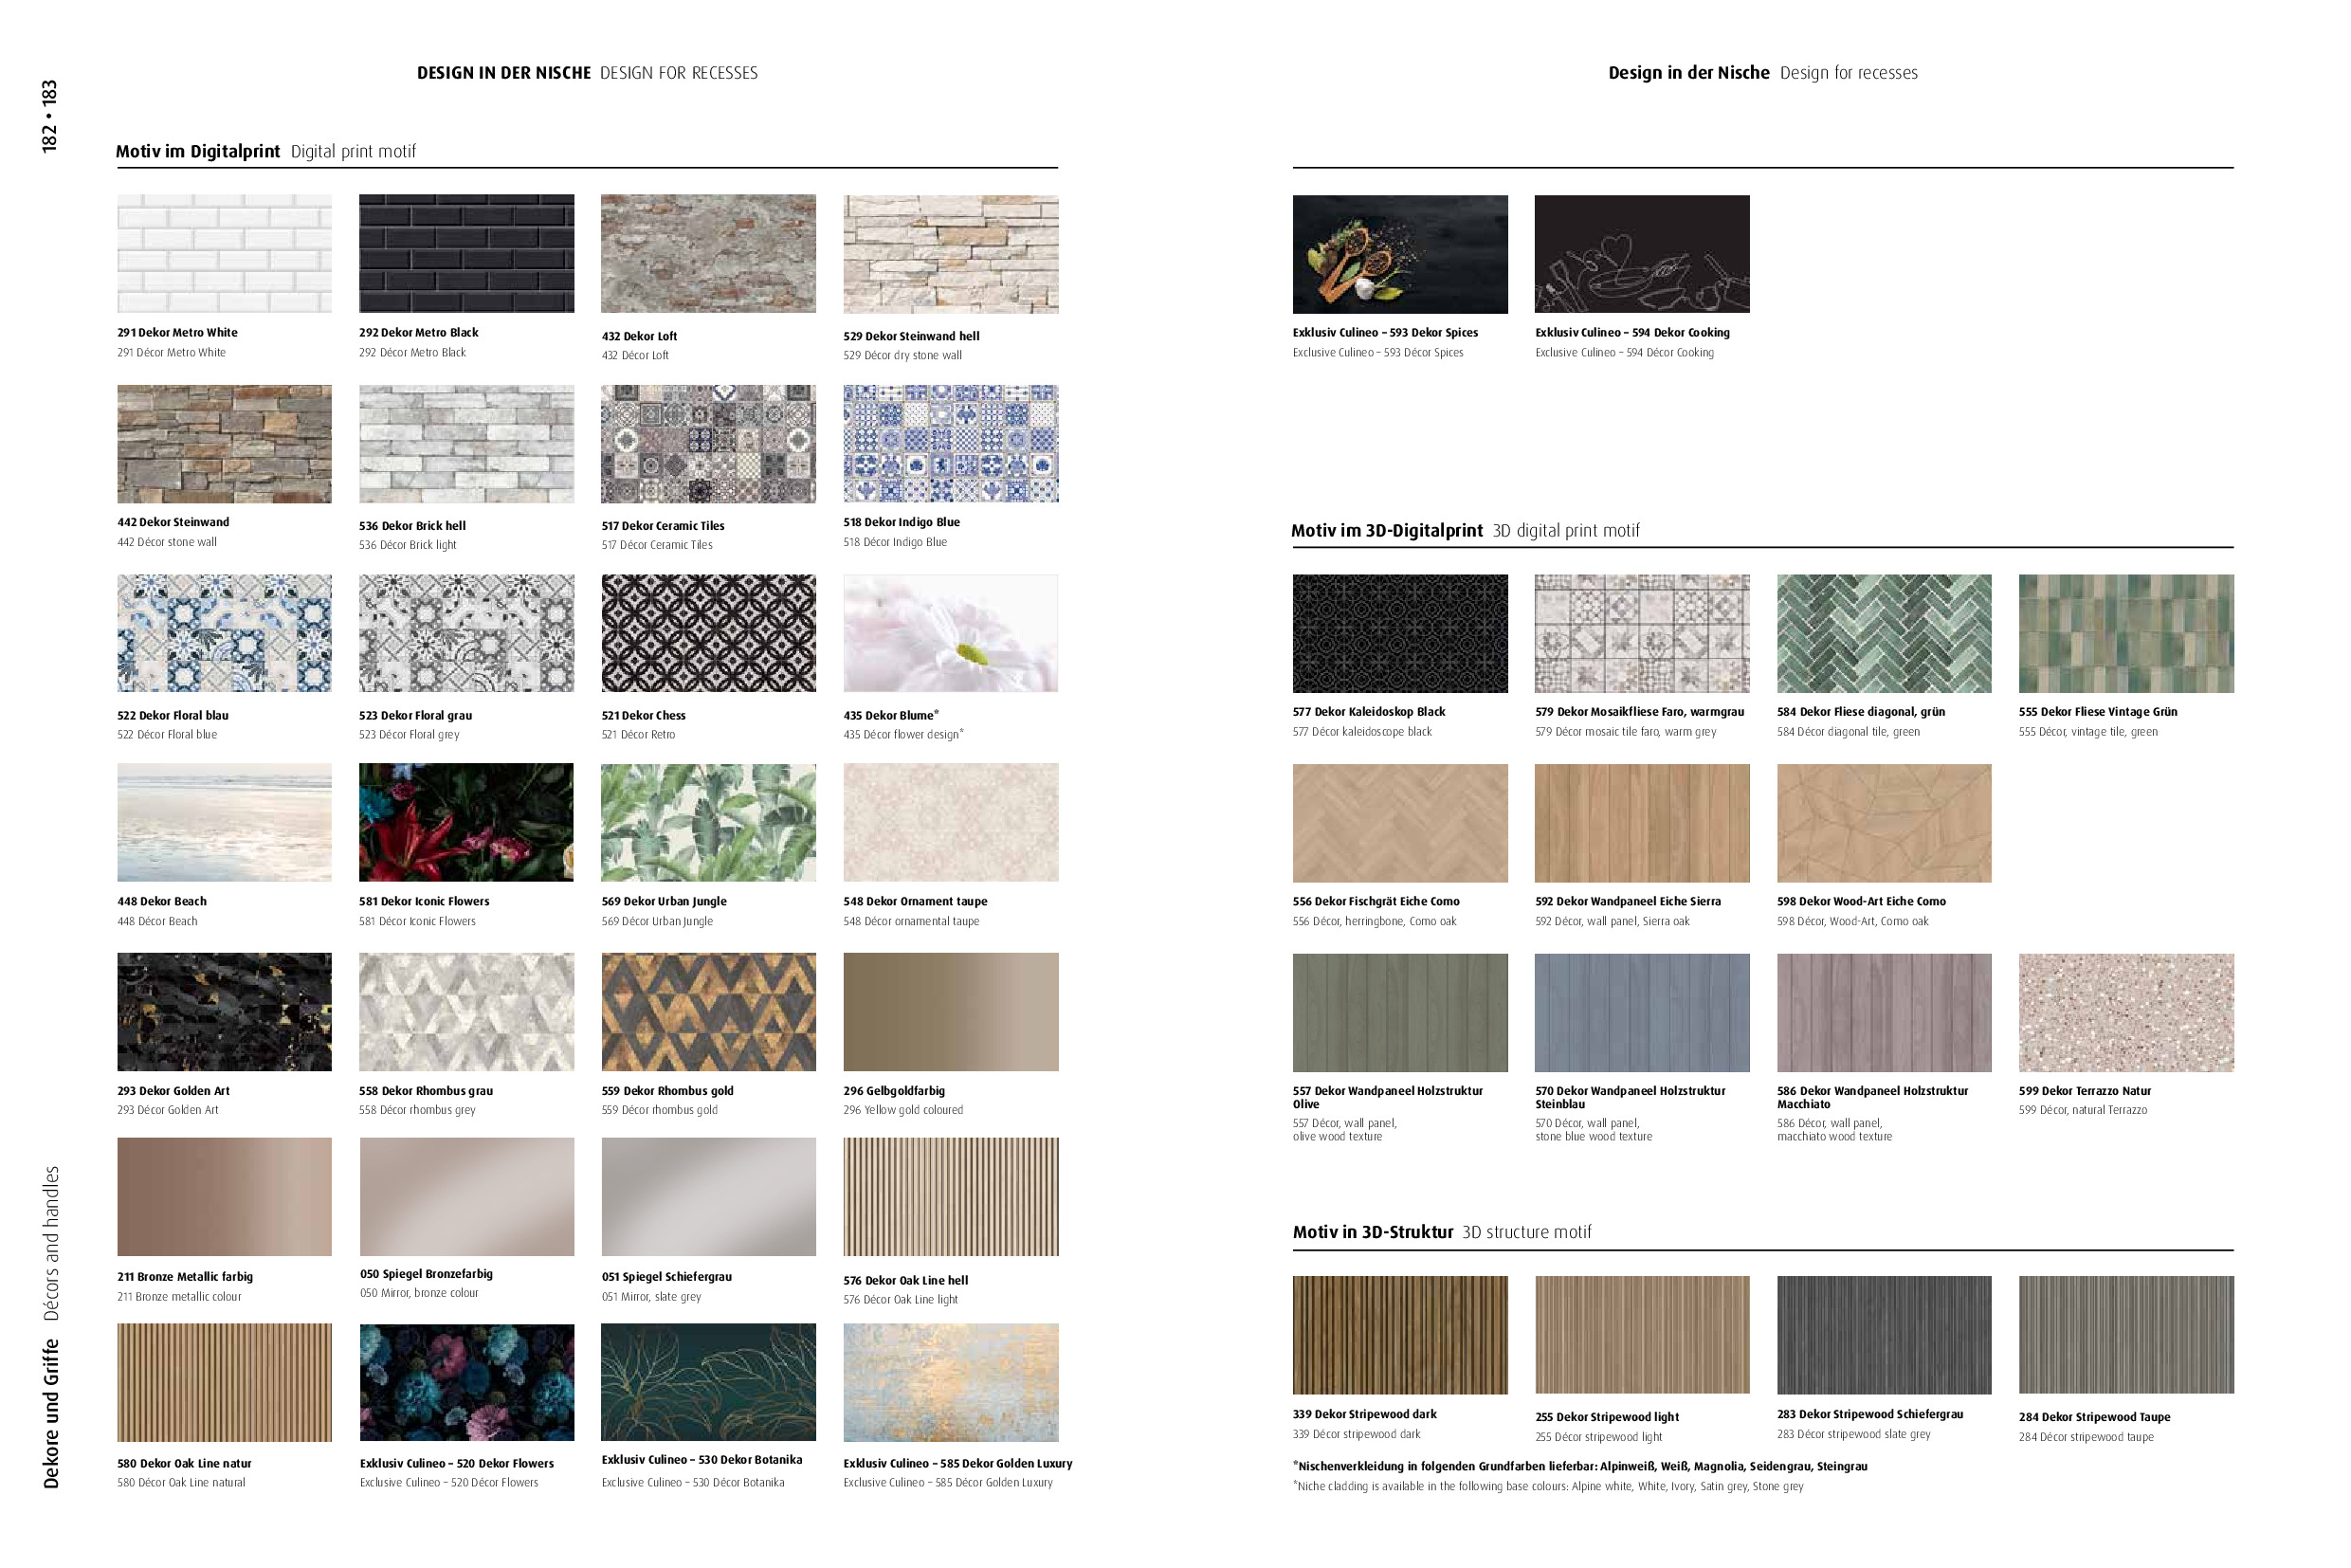Select the Exklusiv Culineo 593 Dekor Spices image
Image resolution: width=2351 pixels, height=1568 pixels.
[1399, 254]
